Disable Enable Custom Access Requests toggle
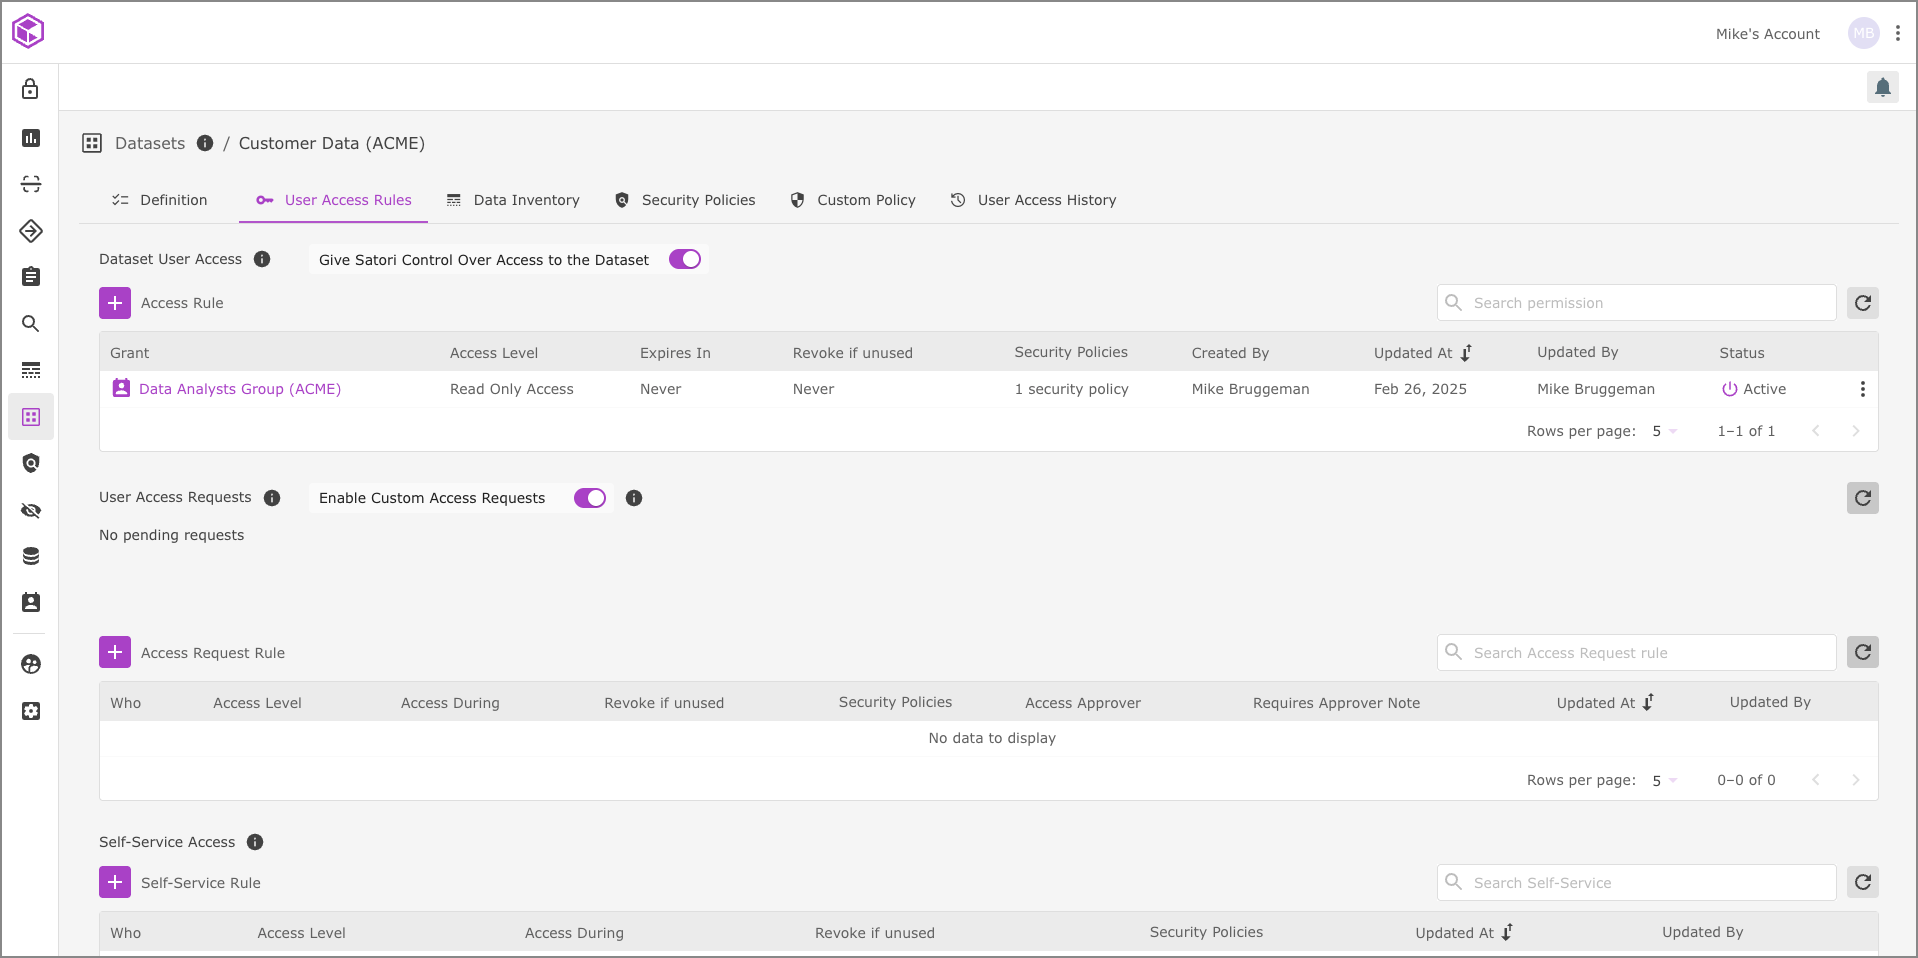 pyautogui.click(x=590, y=498)
